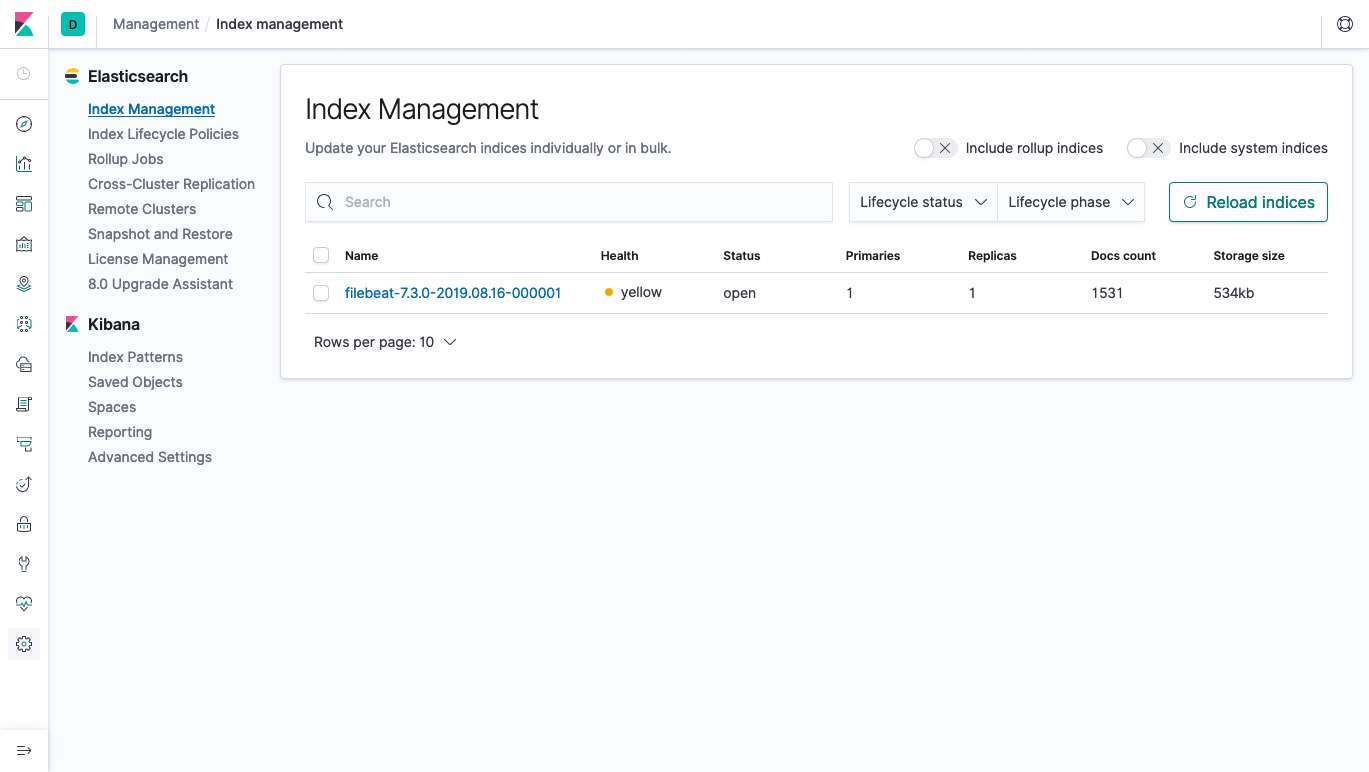The image size is (1369, 772).
Task: Click Reload indices
Action: coord(1247,202)
